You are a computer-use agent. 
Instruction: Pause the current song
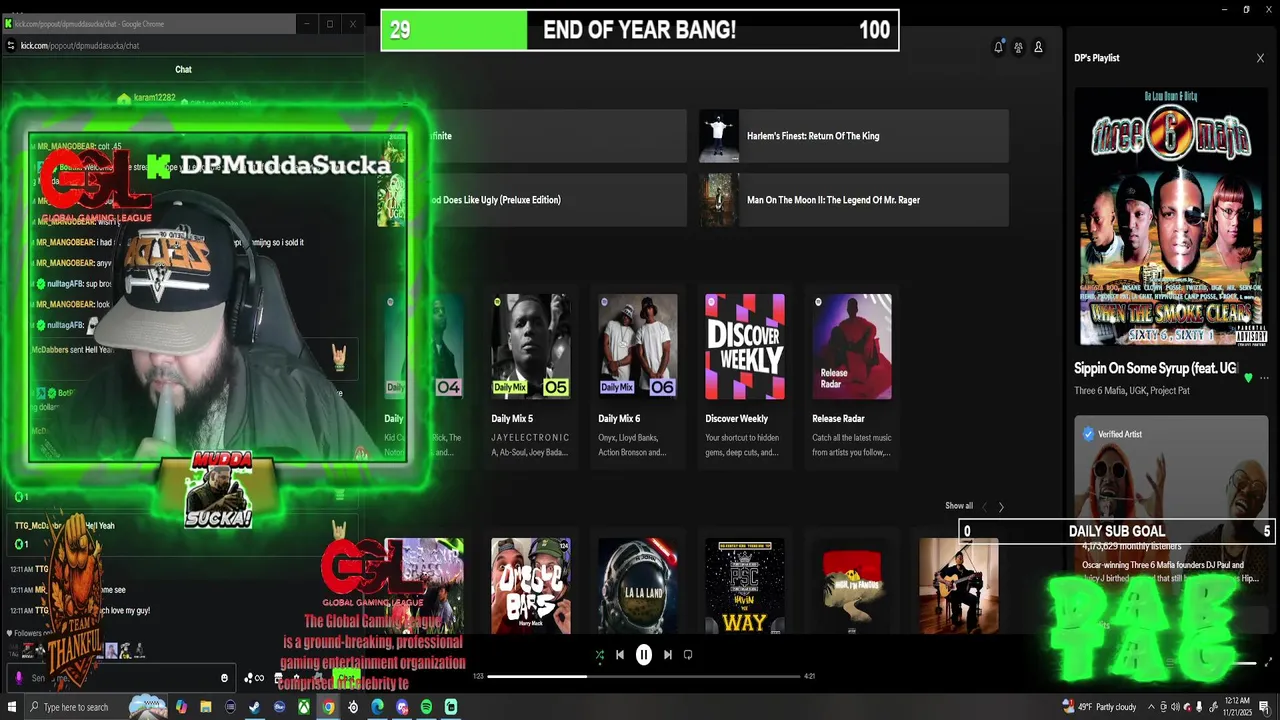[x=644, y=655]
